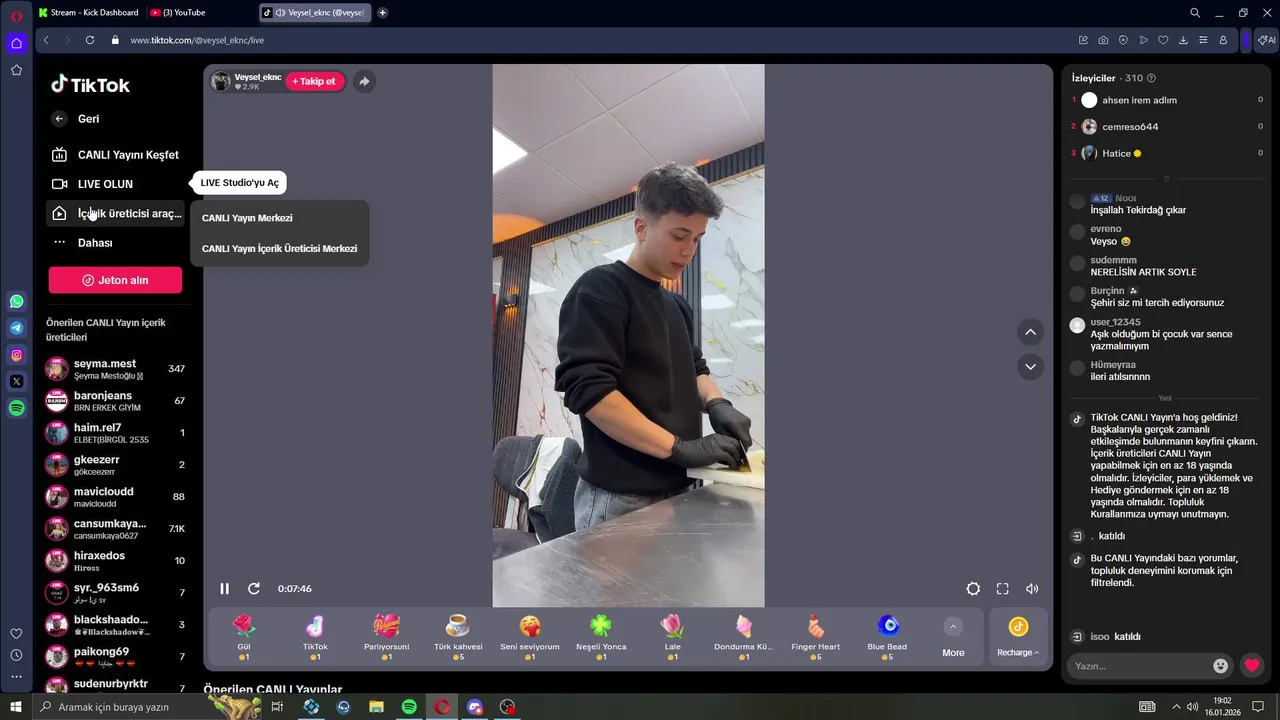
Task: Click the Jeton alın button
Action: 115,280
